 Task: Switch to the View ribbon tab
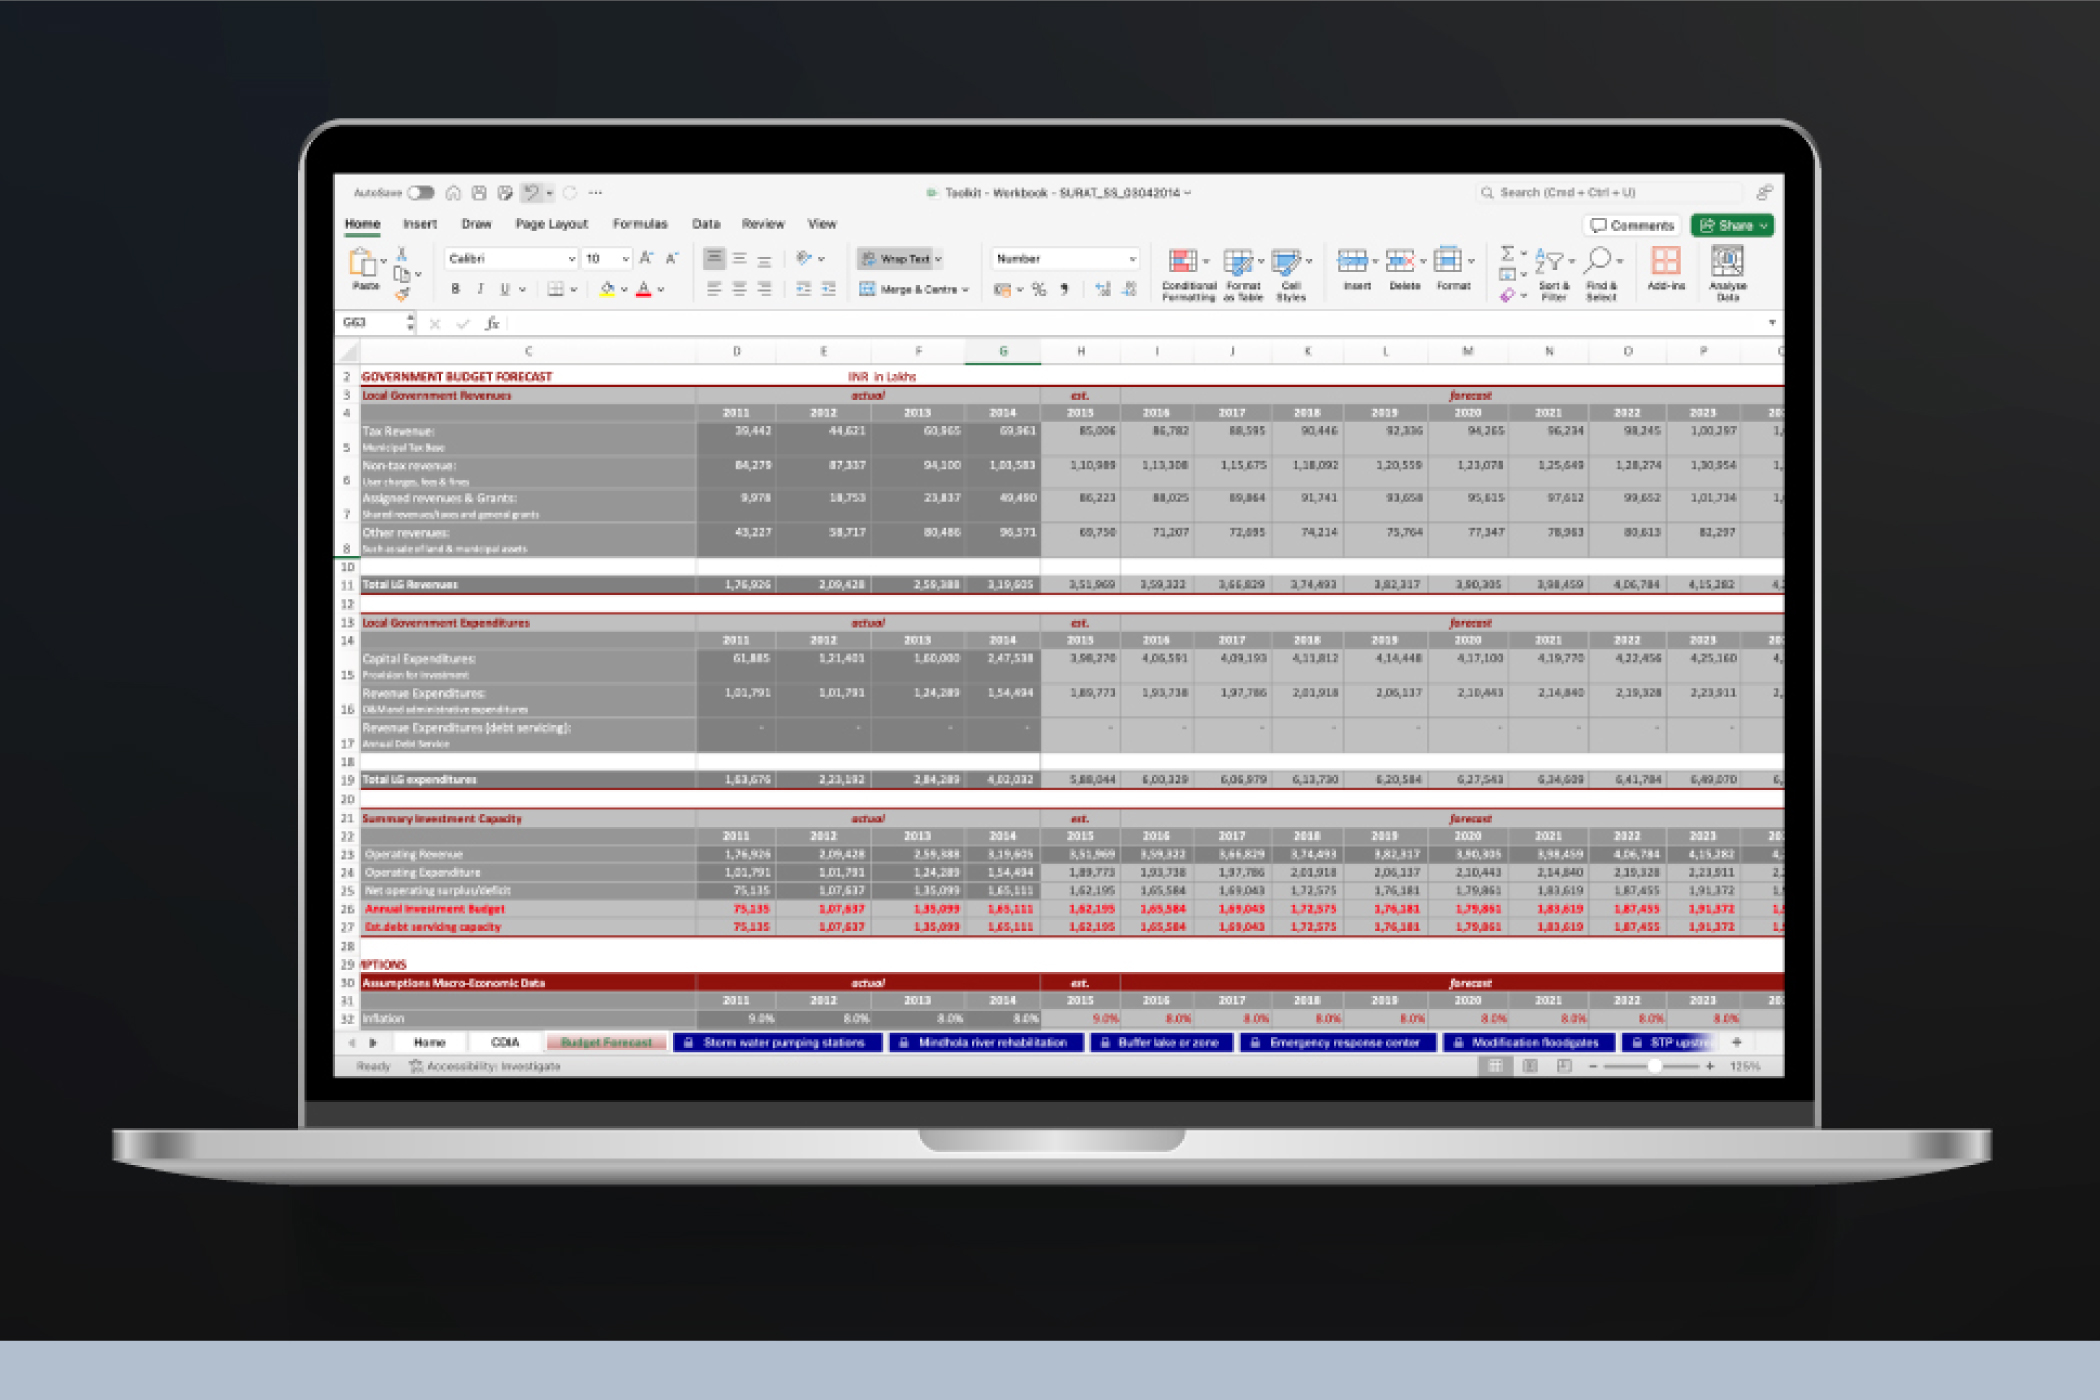click(822, 224)
